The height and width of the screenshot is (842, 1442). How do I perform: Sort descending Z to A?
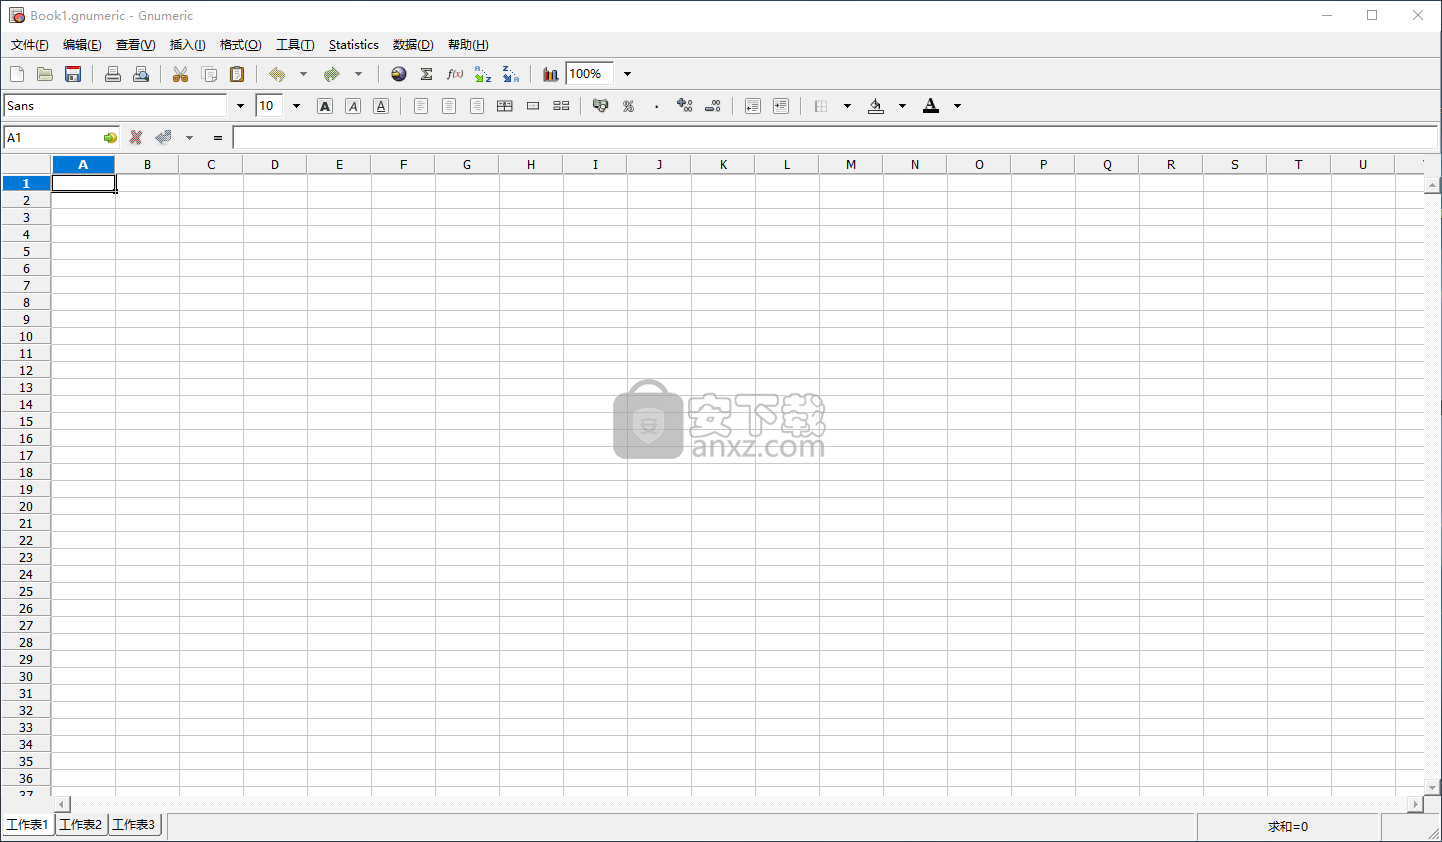click(511, 74)
